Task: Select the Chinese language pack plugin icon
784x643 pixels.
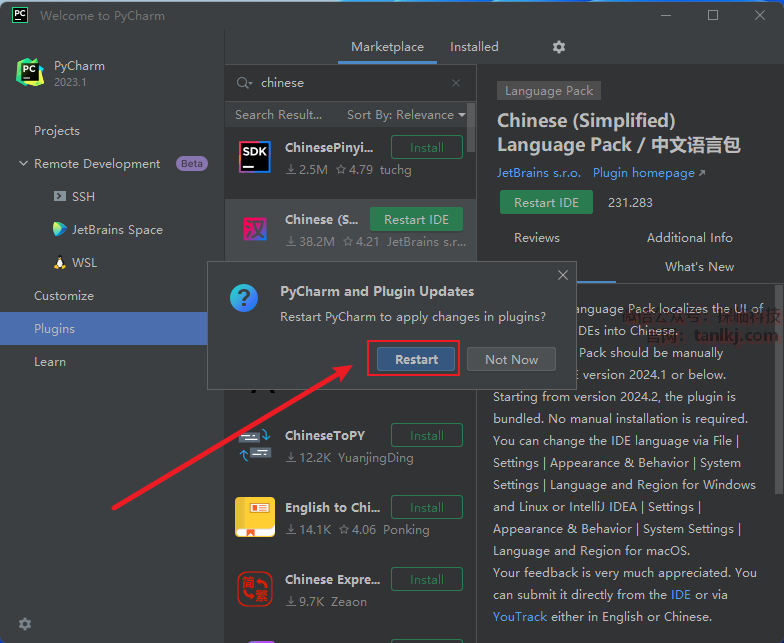Action: (254, 230)
